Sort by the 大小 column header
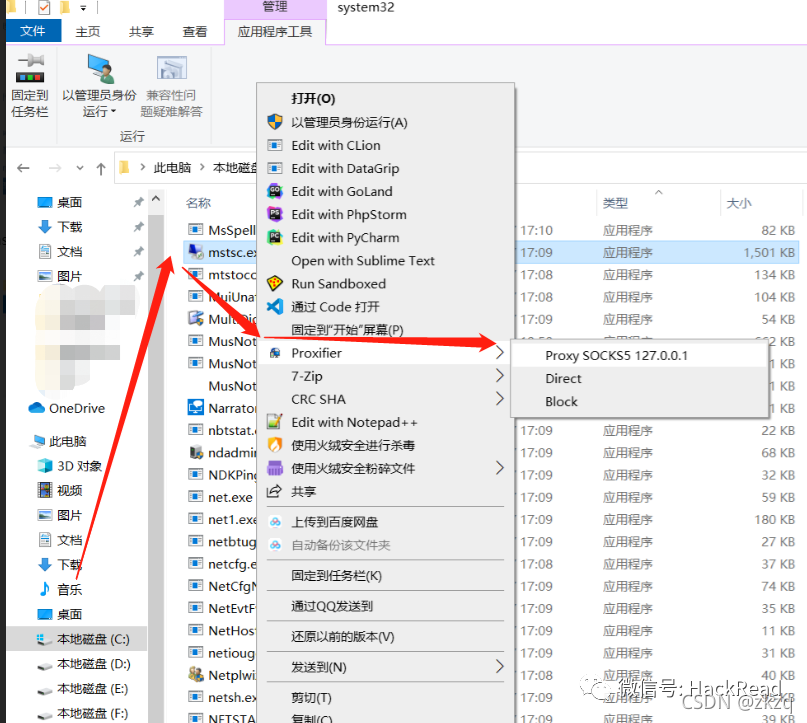Viewport: 807px width, 723px height. click(x=739, y=203)
